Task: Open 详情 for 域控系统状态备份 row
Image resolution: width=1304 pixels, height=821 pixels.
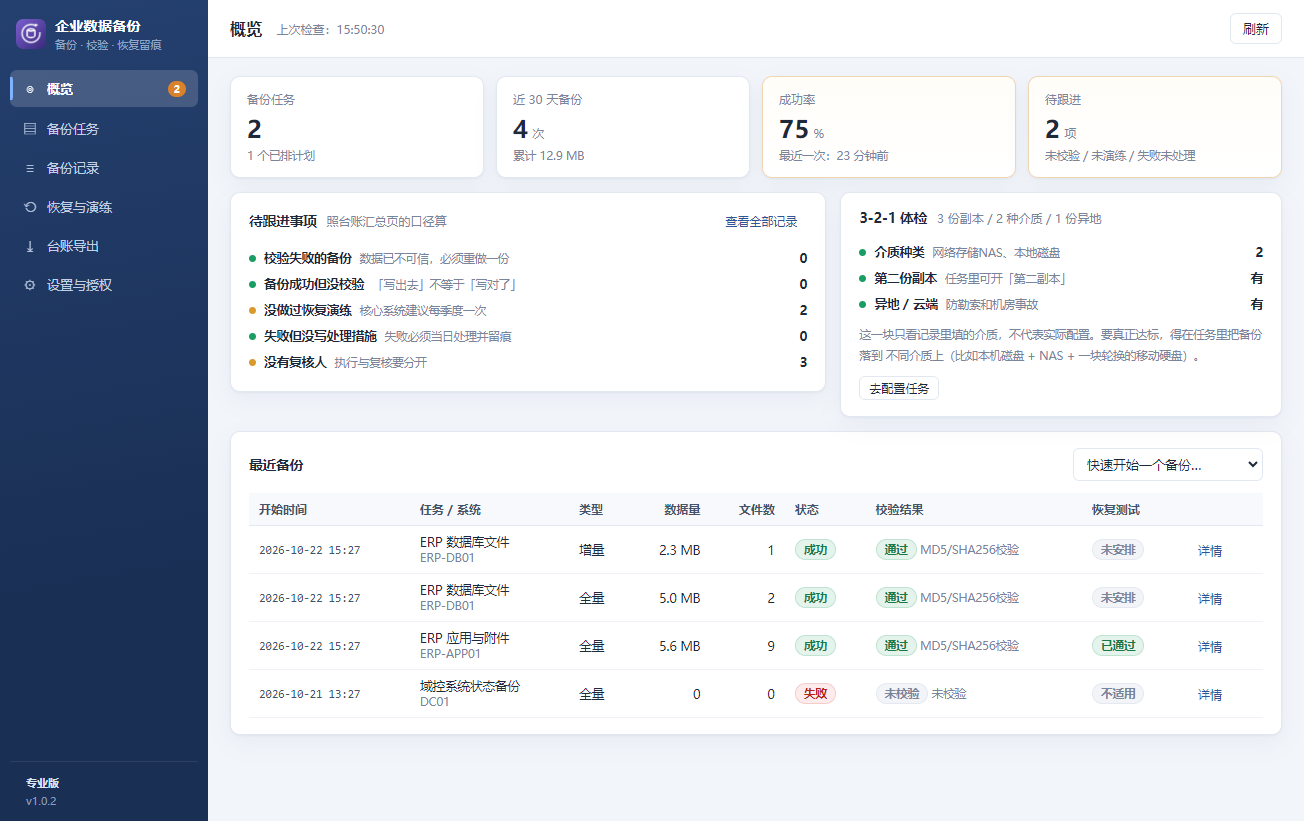Action: (1210, 695)
